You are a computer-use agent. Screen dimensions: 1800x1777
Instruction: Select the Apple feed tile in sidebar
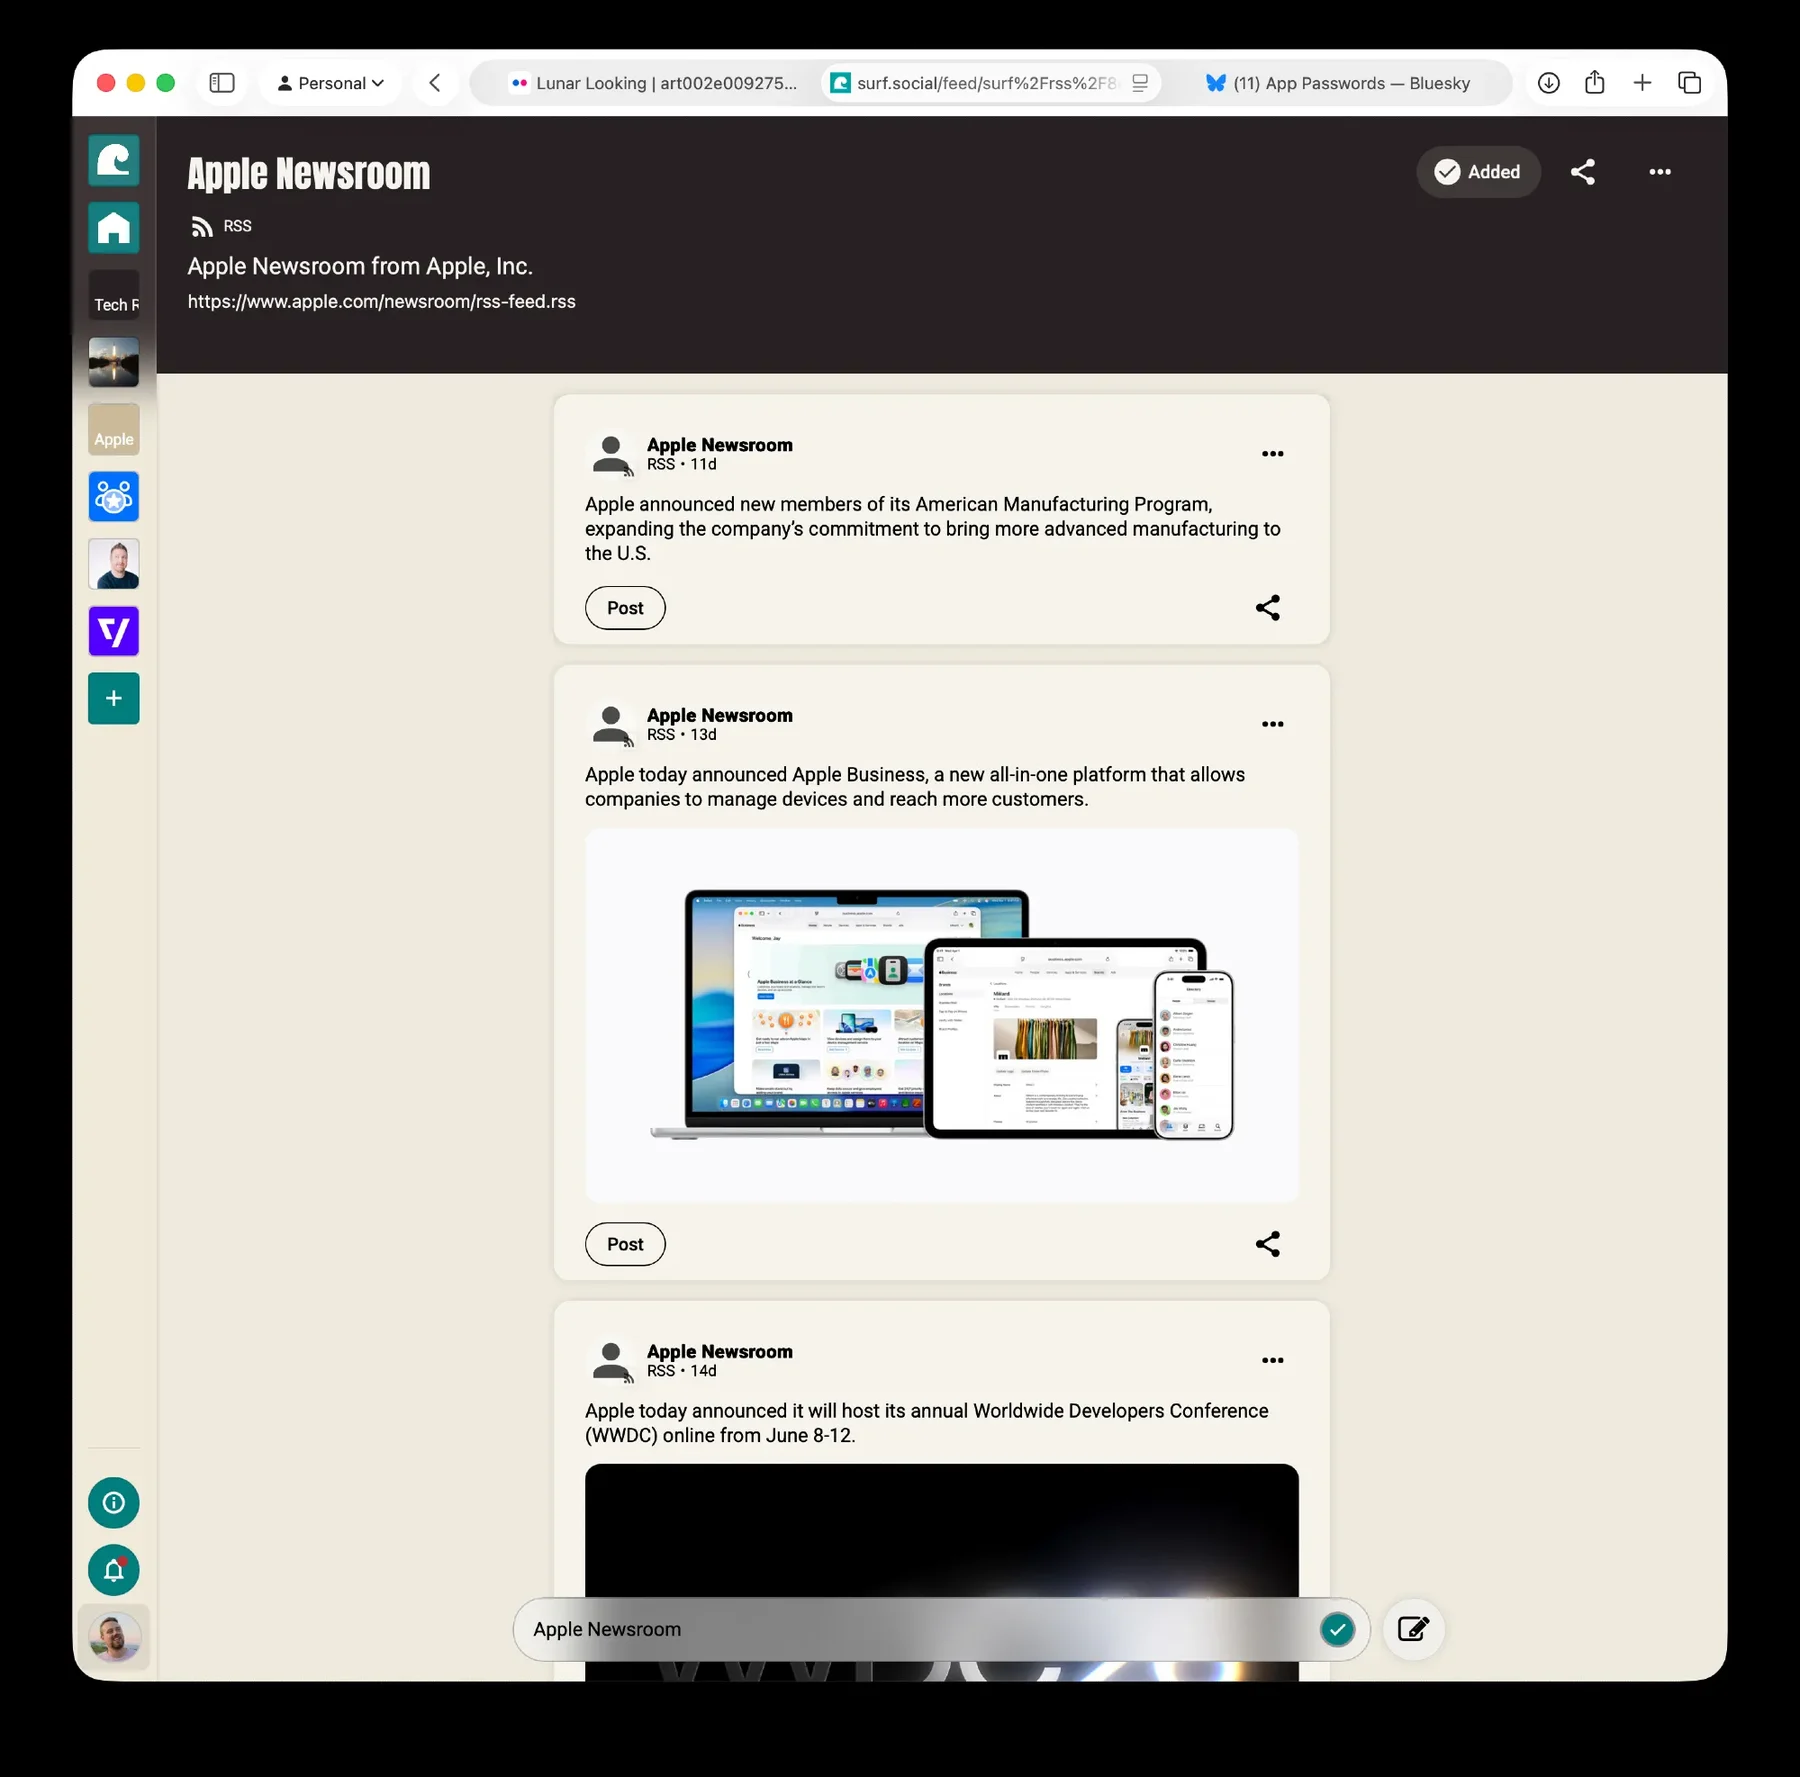pyautogui.click(x=113, y=430)
